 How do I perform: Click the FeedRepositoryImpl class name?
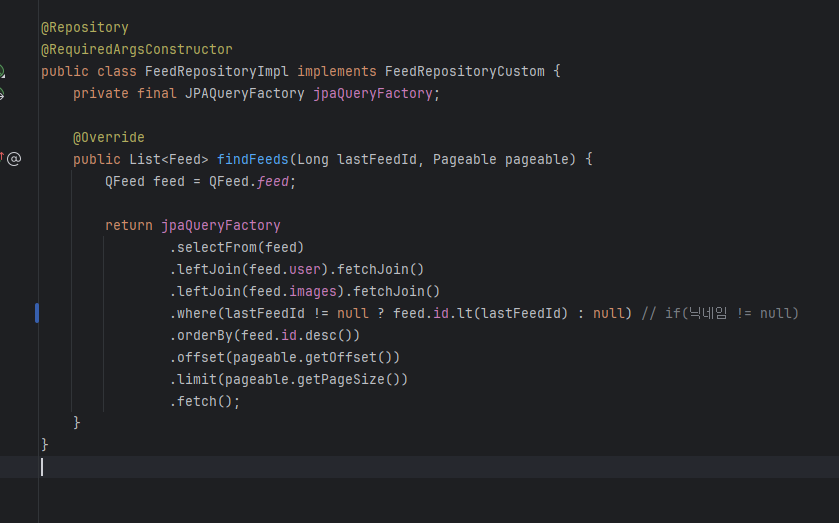(217, 71)
